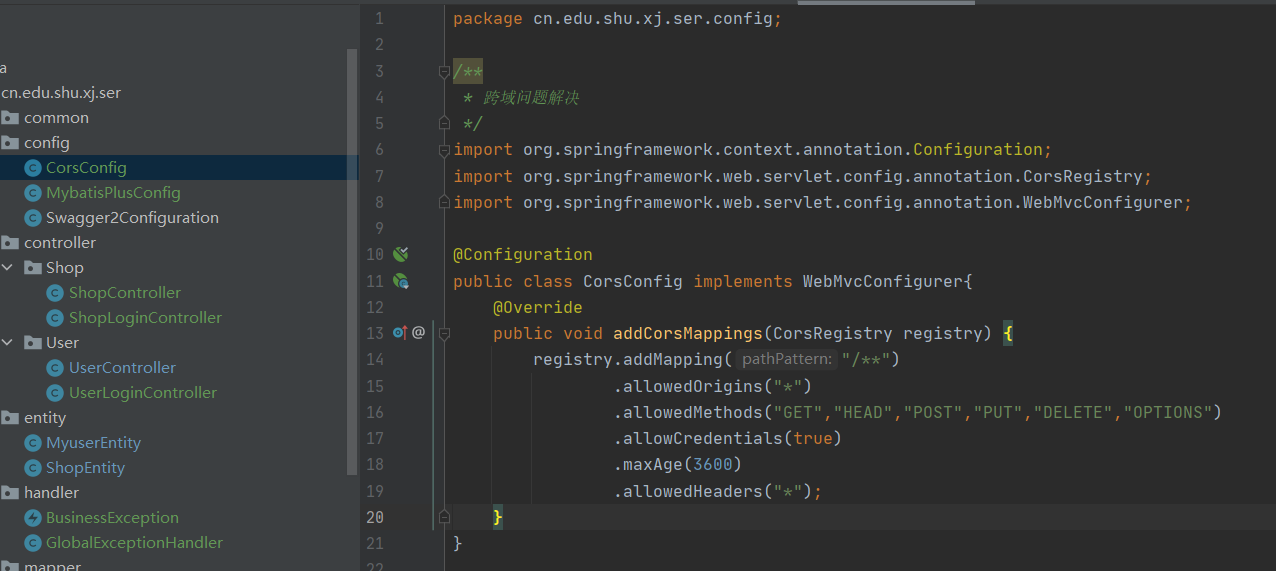This screenshot has height=571, width=1276.
Task: Click the ShopEntity class icon
Action: pyautogui.click(x=33, y=468)
